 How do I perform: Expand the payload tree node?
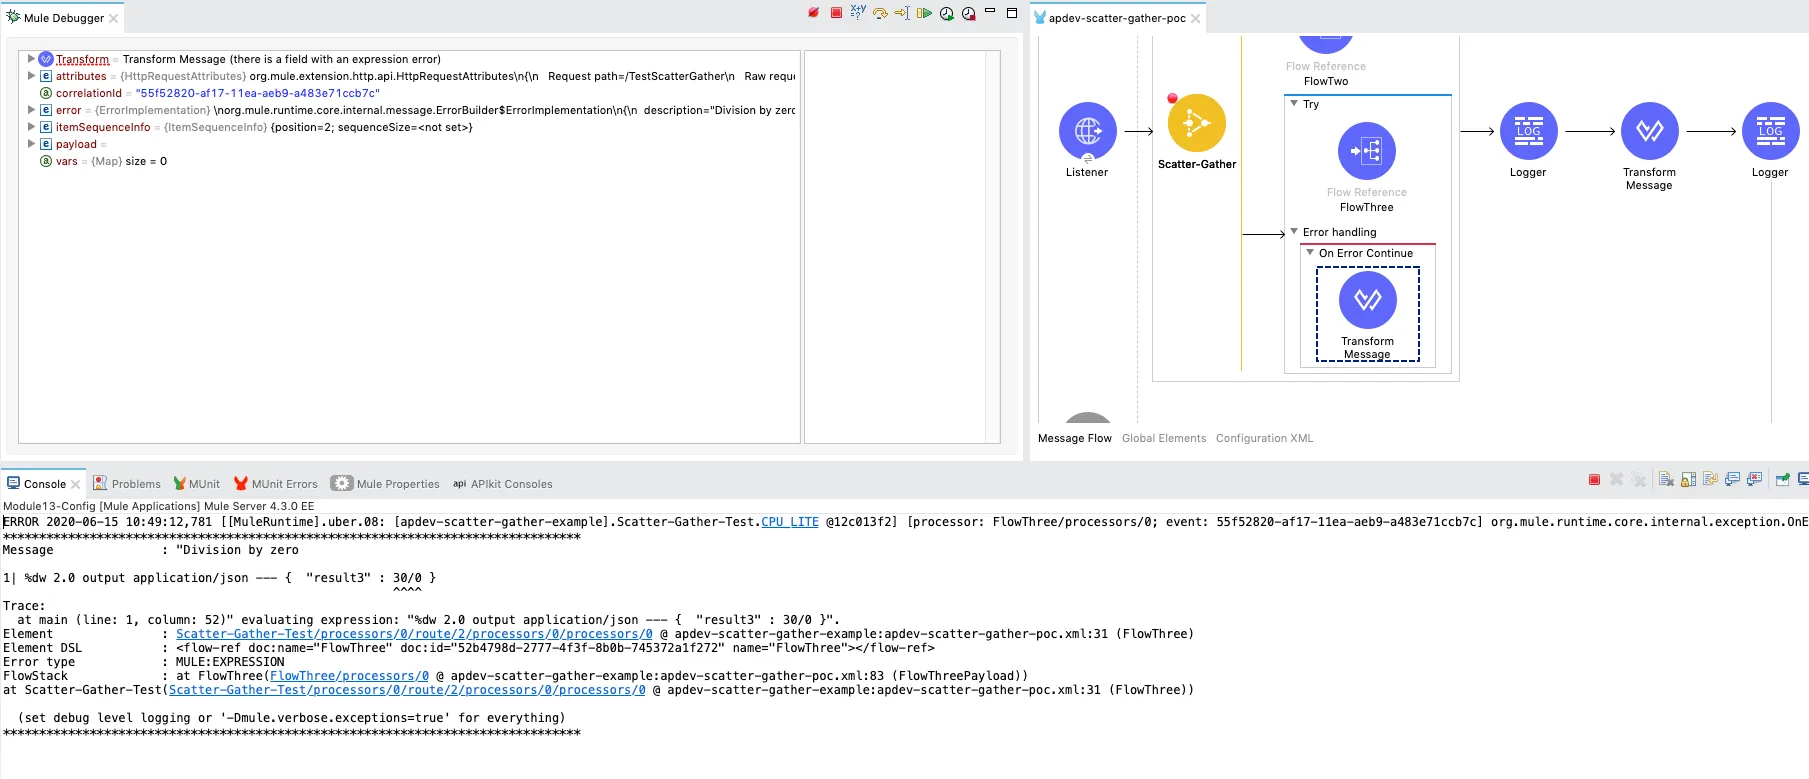click(31, 144)
